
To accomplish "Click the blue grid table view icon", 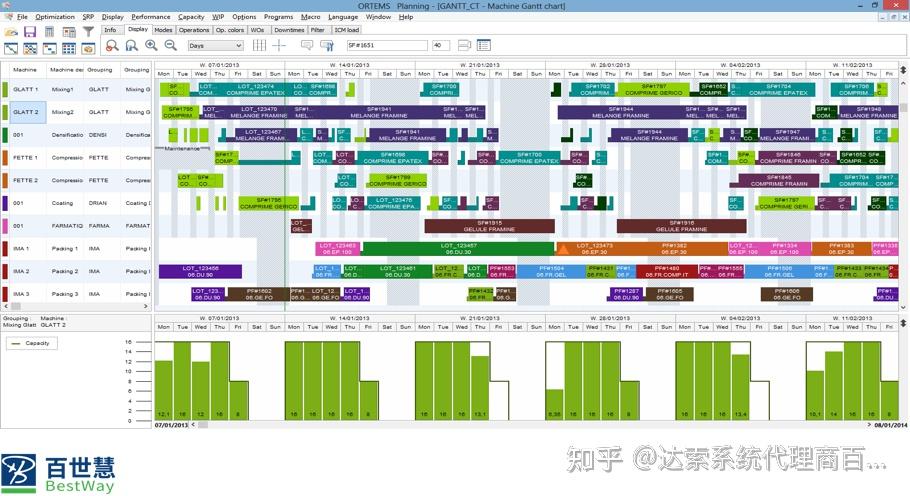I will coord(69,48).
